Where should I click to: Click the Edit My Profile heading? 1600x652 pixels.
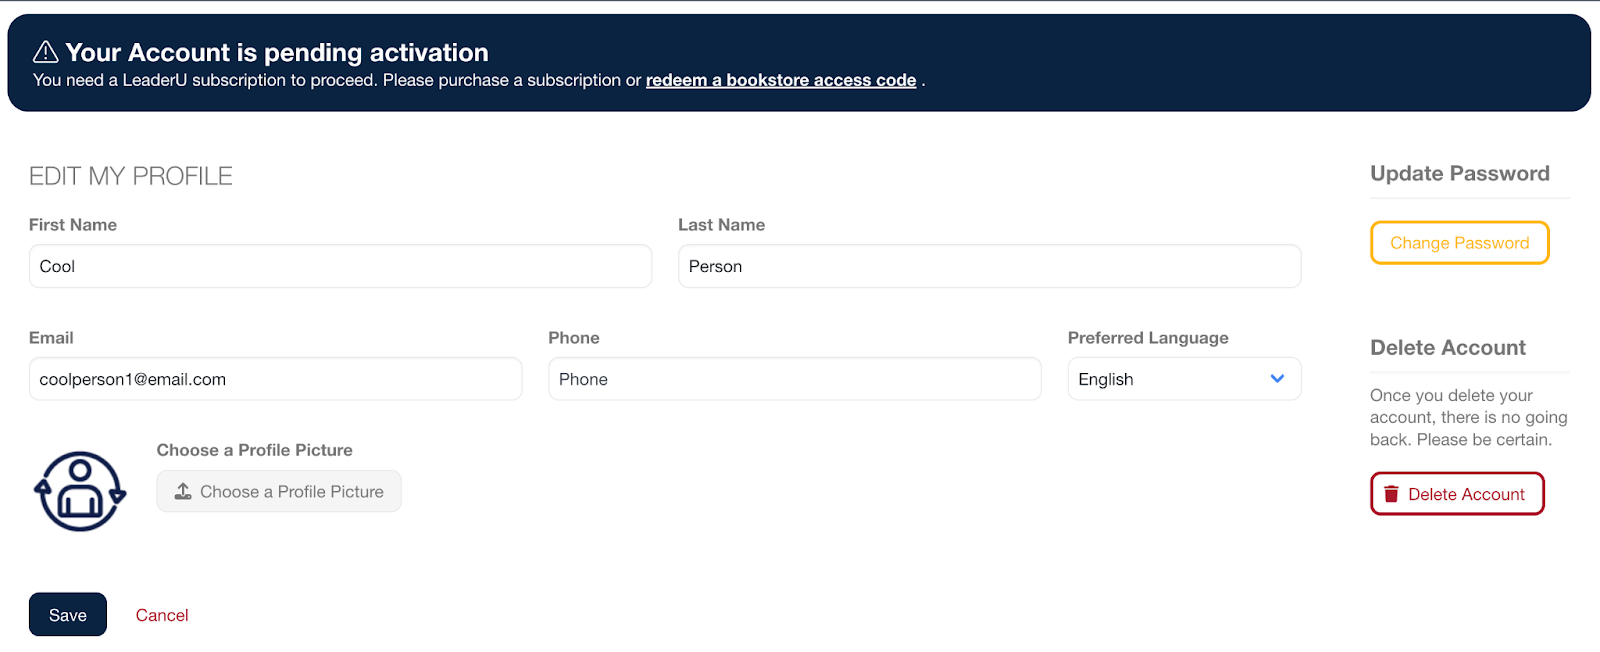click(x=131, y=176)
